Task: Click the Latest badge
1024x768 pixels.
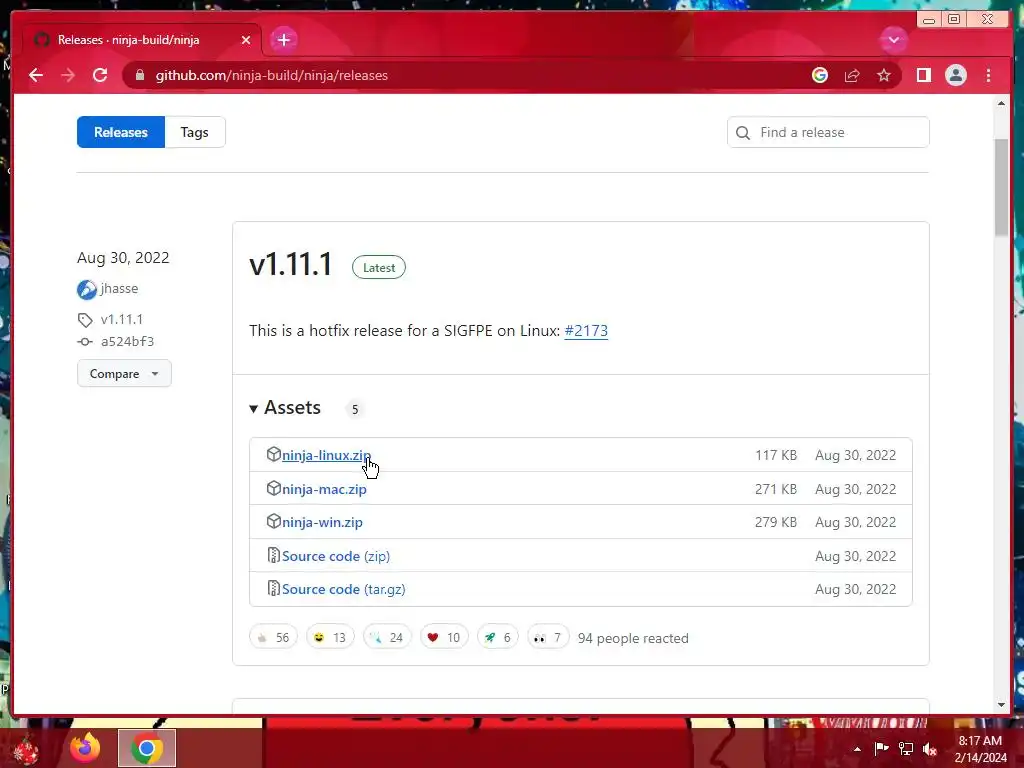Action: point(379,268)
